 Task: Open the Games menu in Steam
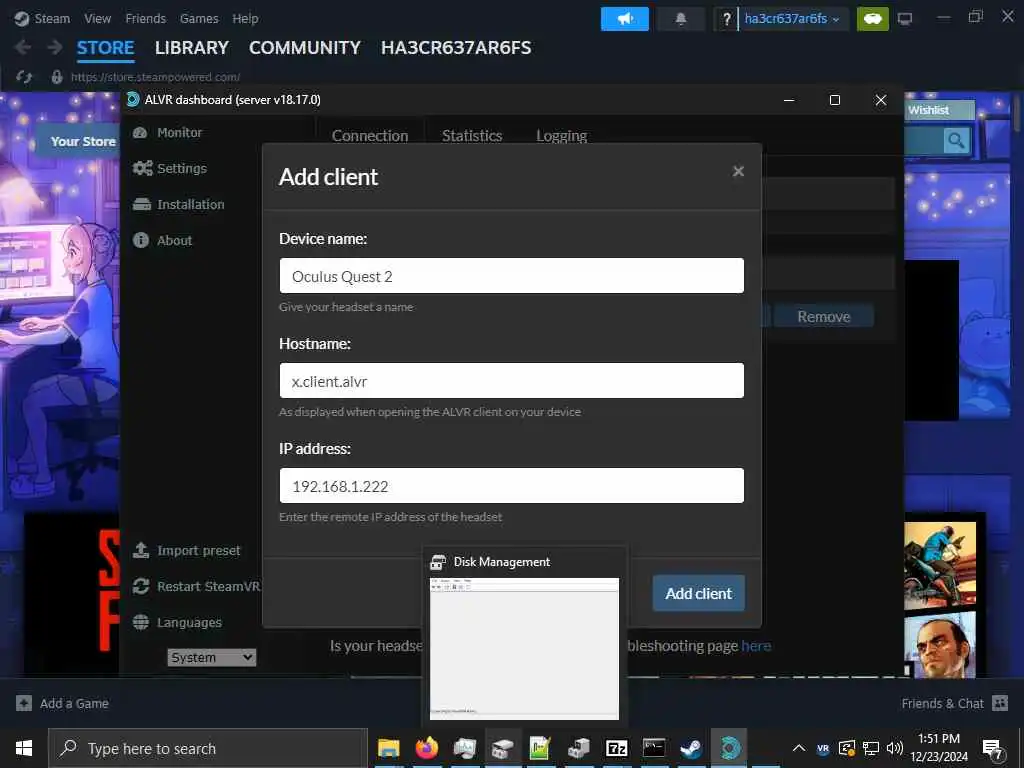199,19
